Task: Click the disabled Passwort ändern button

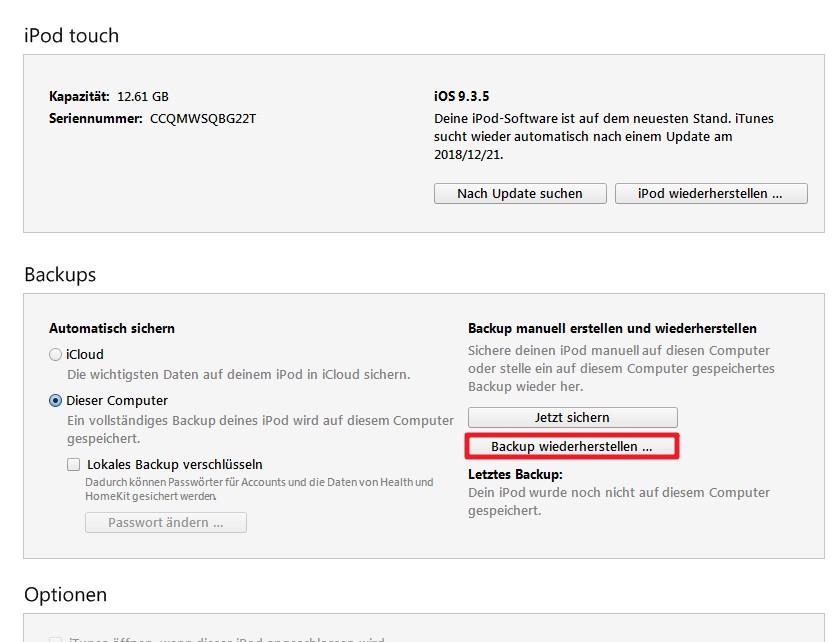Action: [166, 523]
